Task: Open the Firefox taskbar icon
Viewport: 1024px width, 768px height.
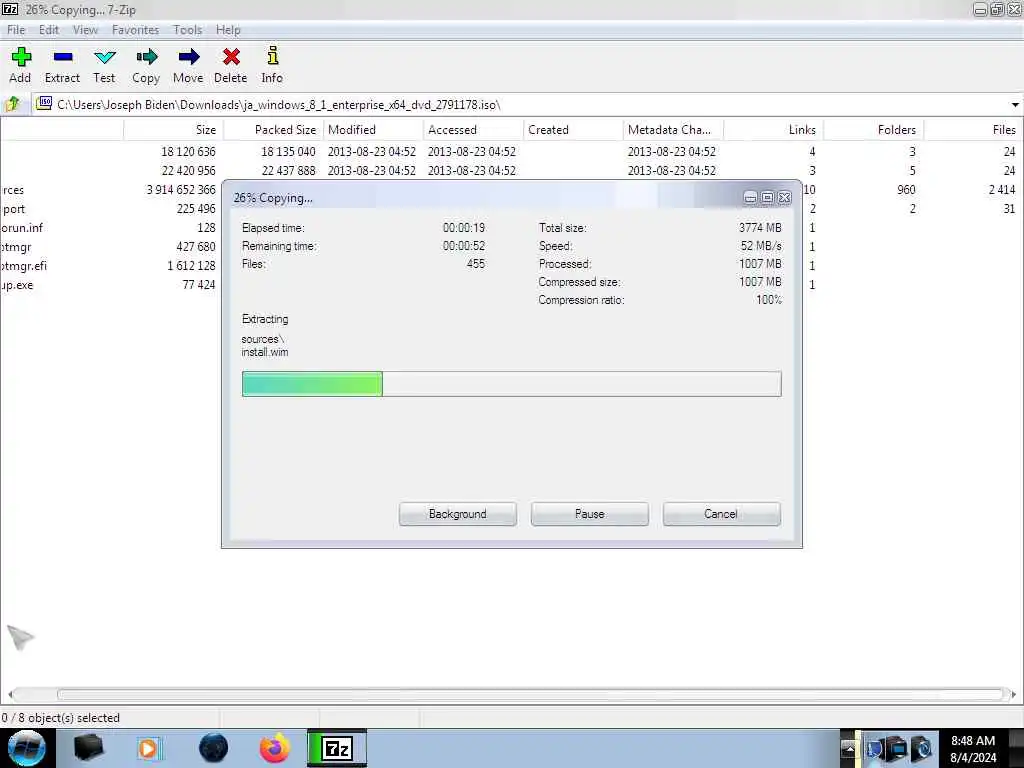Action: pos(275,748)
